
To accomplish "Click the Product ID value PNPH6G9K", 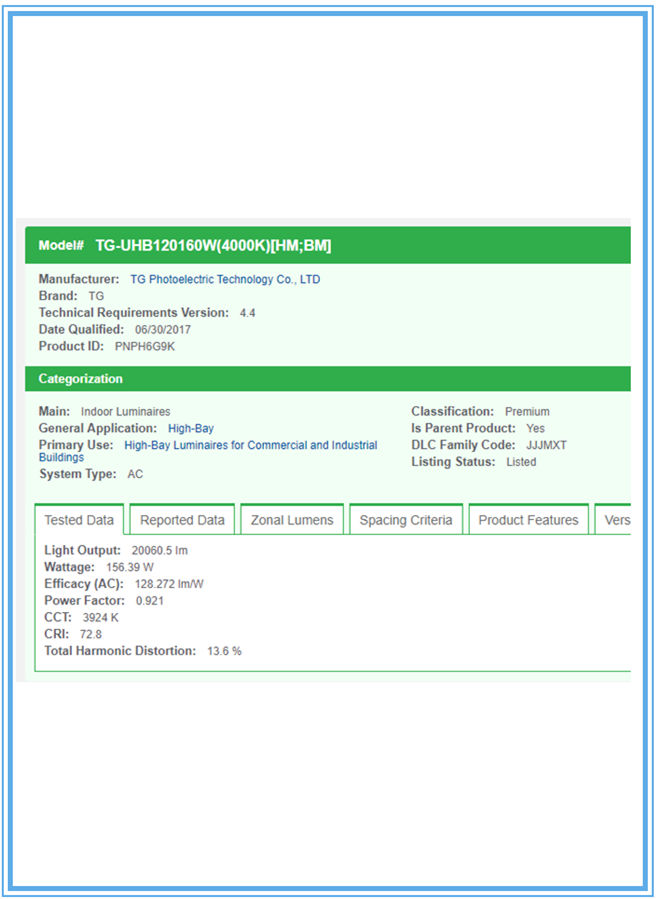I will 145,346.
